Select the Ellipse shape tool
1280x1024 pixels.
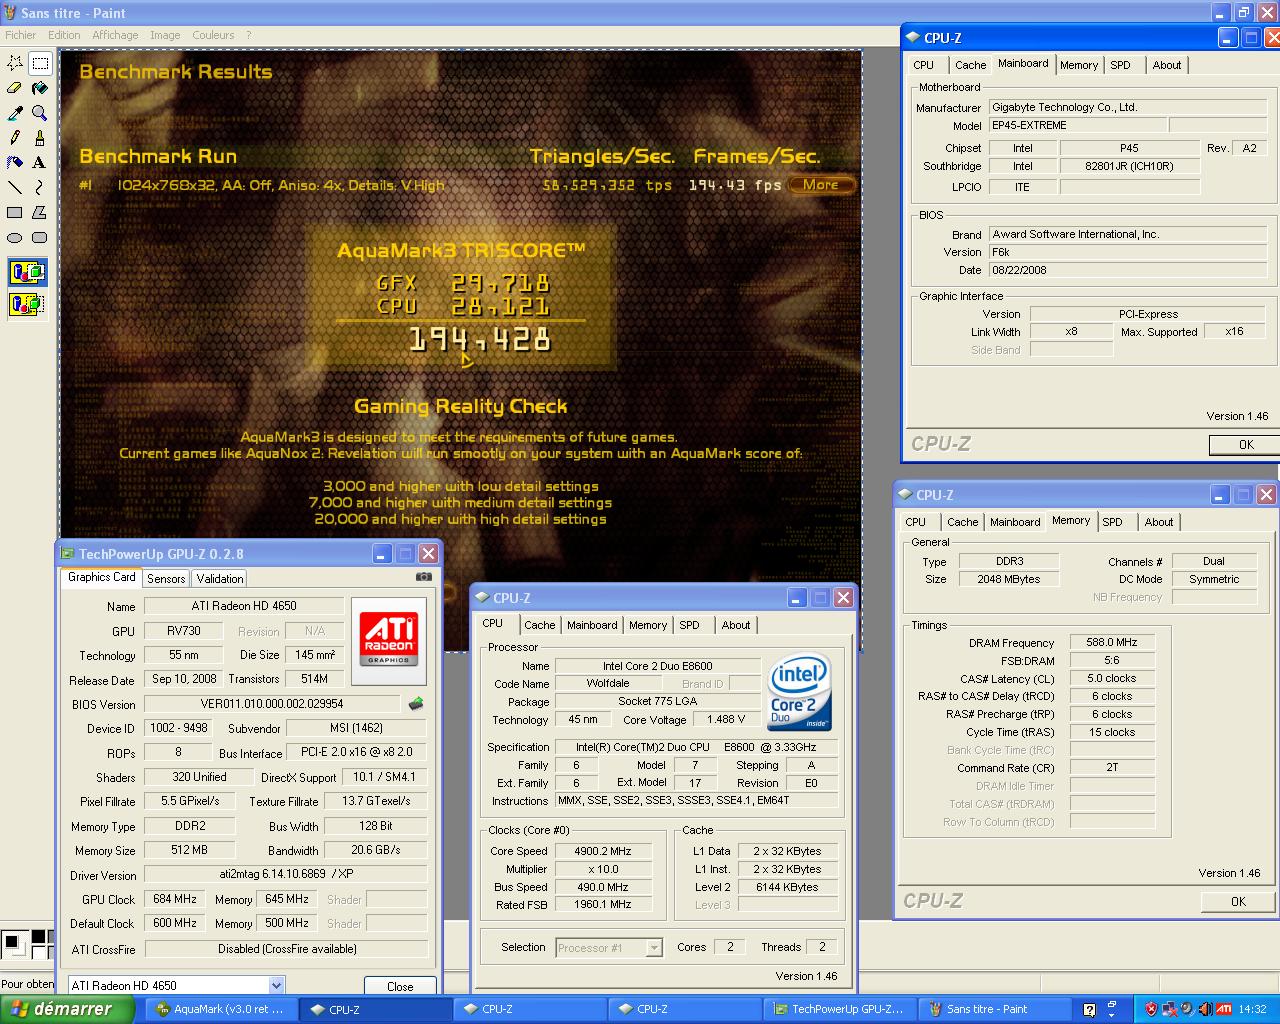coord(15,237)
